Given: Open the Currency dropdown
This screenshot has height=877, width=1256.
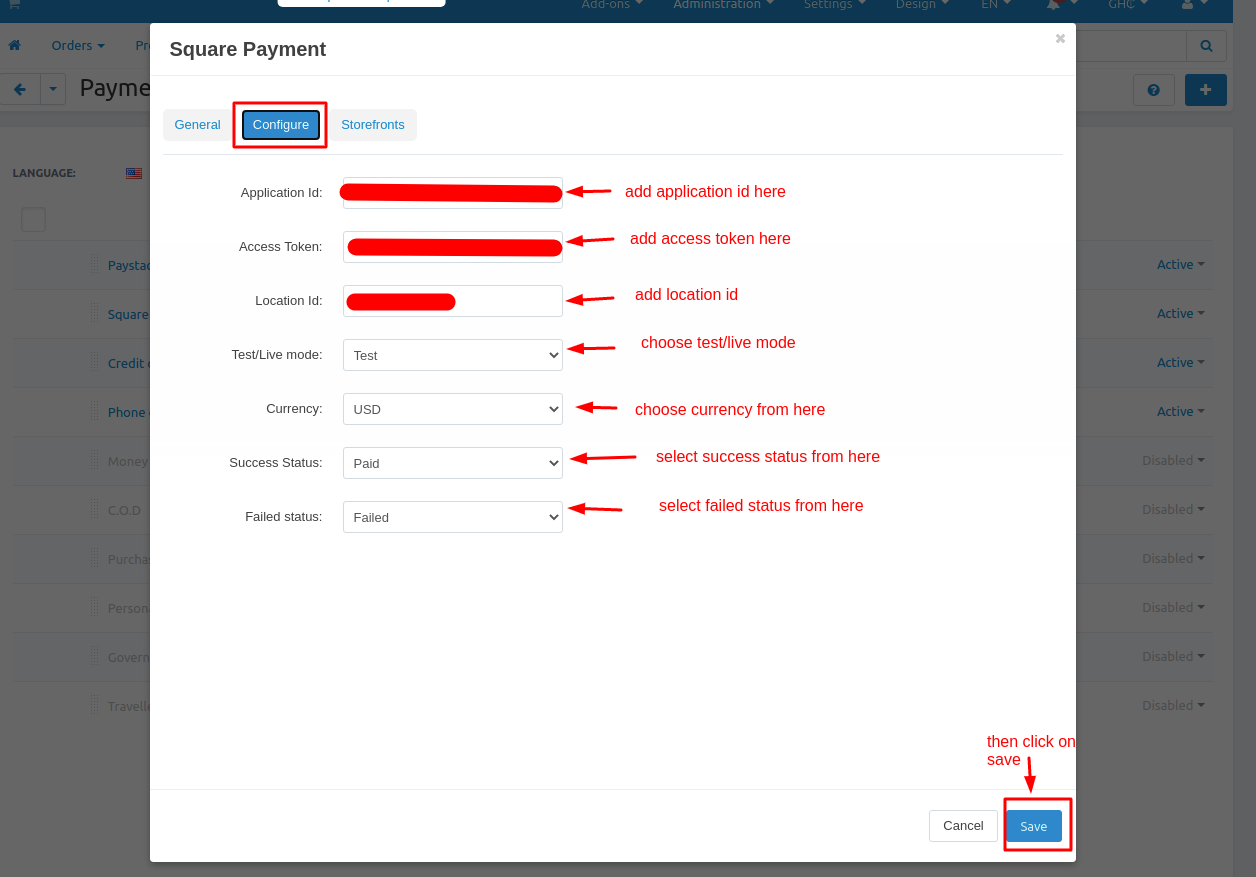Looking at the screenshot, I should point(452,409).
